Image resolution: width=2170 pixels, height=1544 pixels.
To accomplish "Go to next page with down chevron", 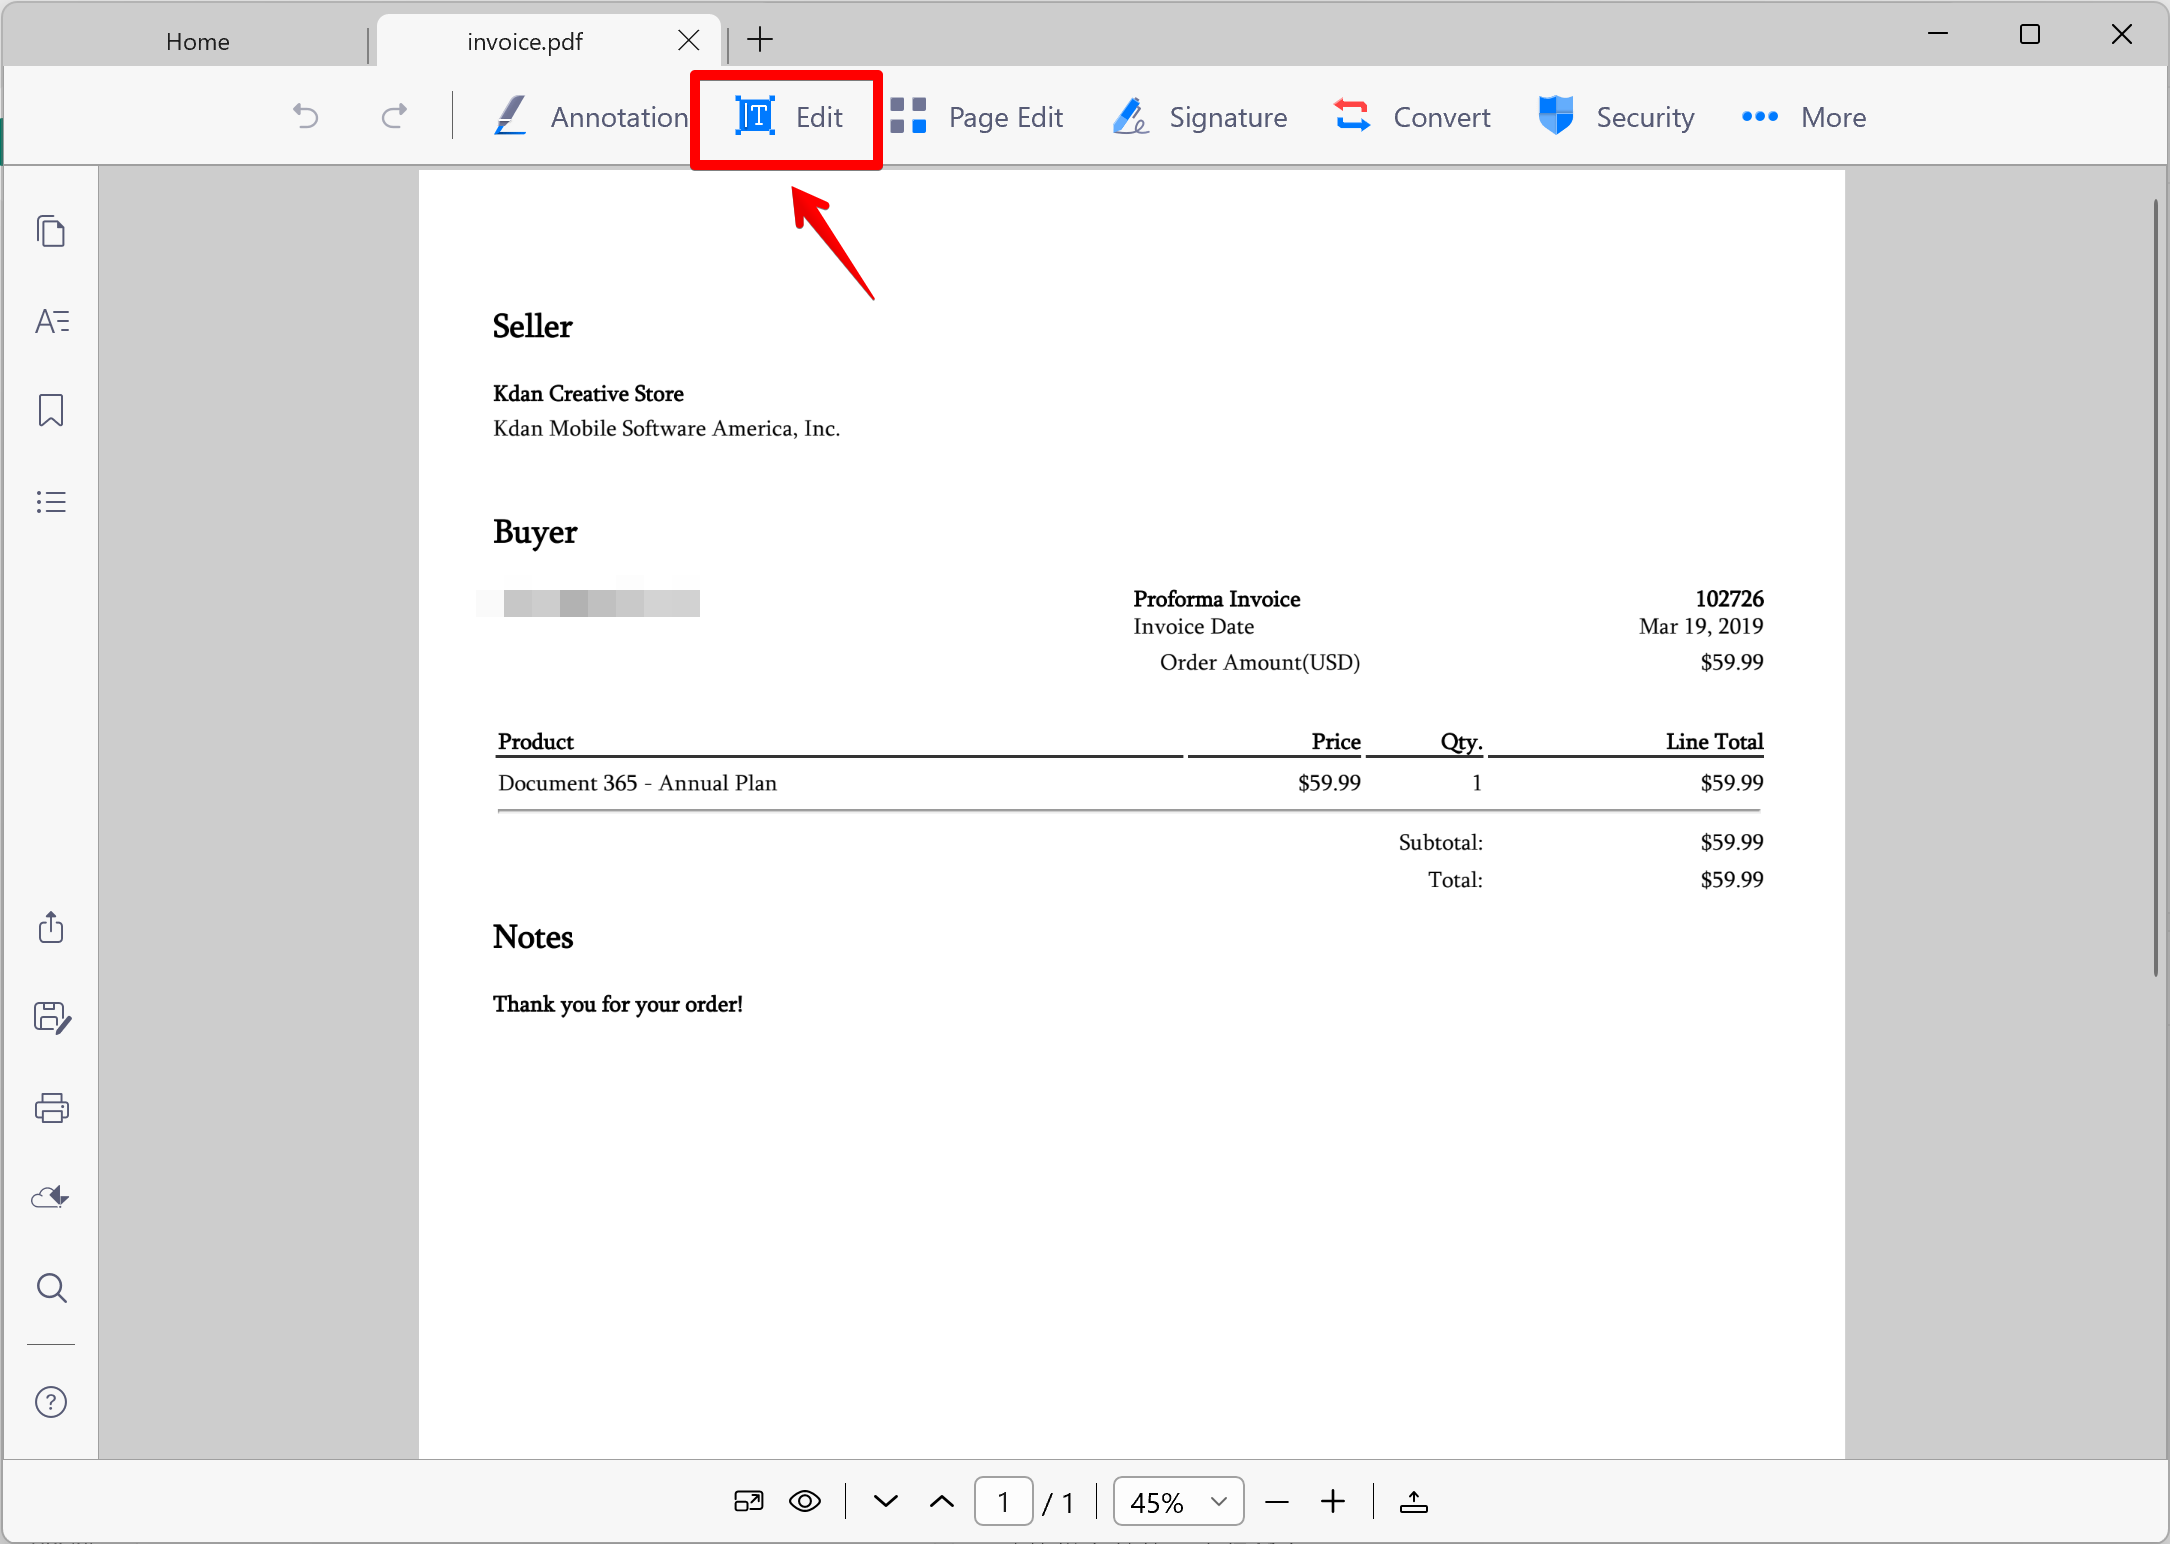I will click(886, 1501).
